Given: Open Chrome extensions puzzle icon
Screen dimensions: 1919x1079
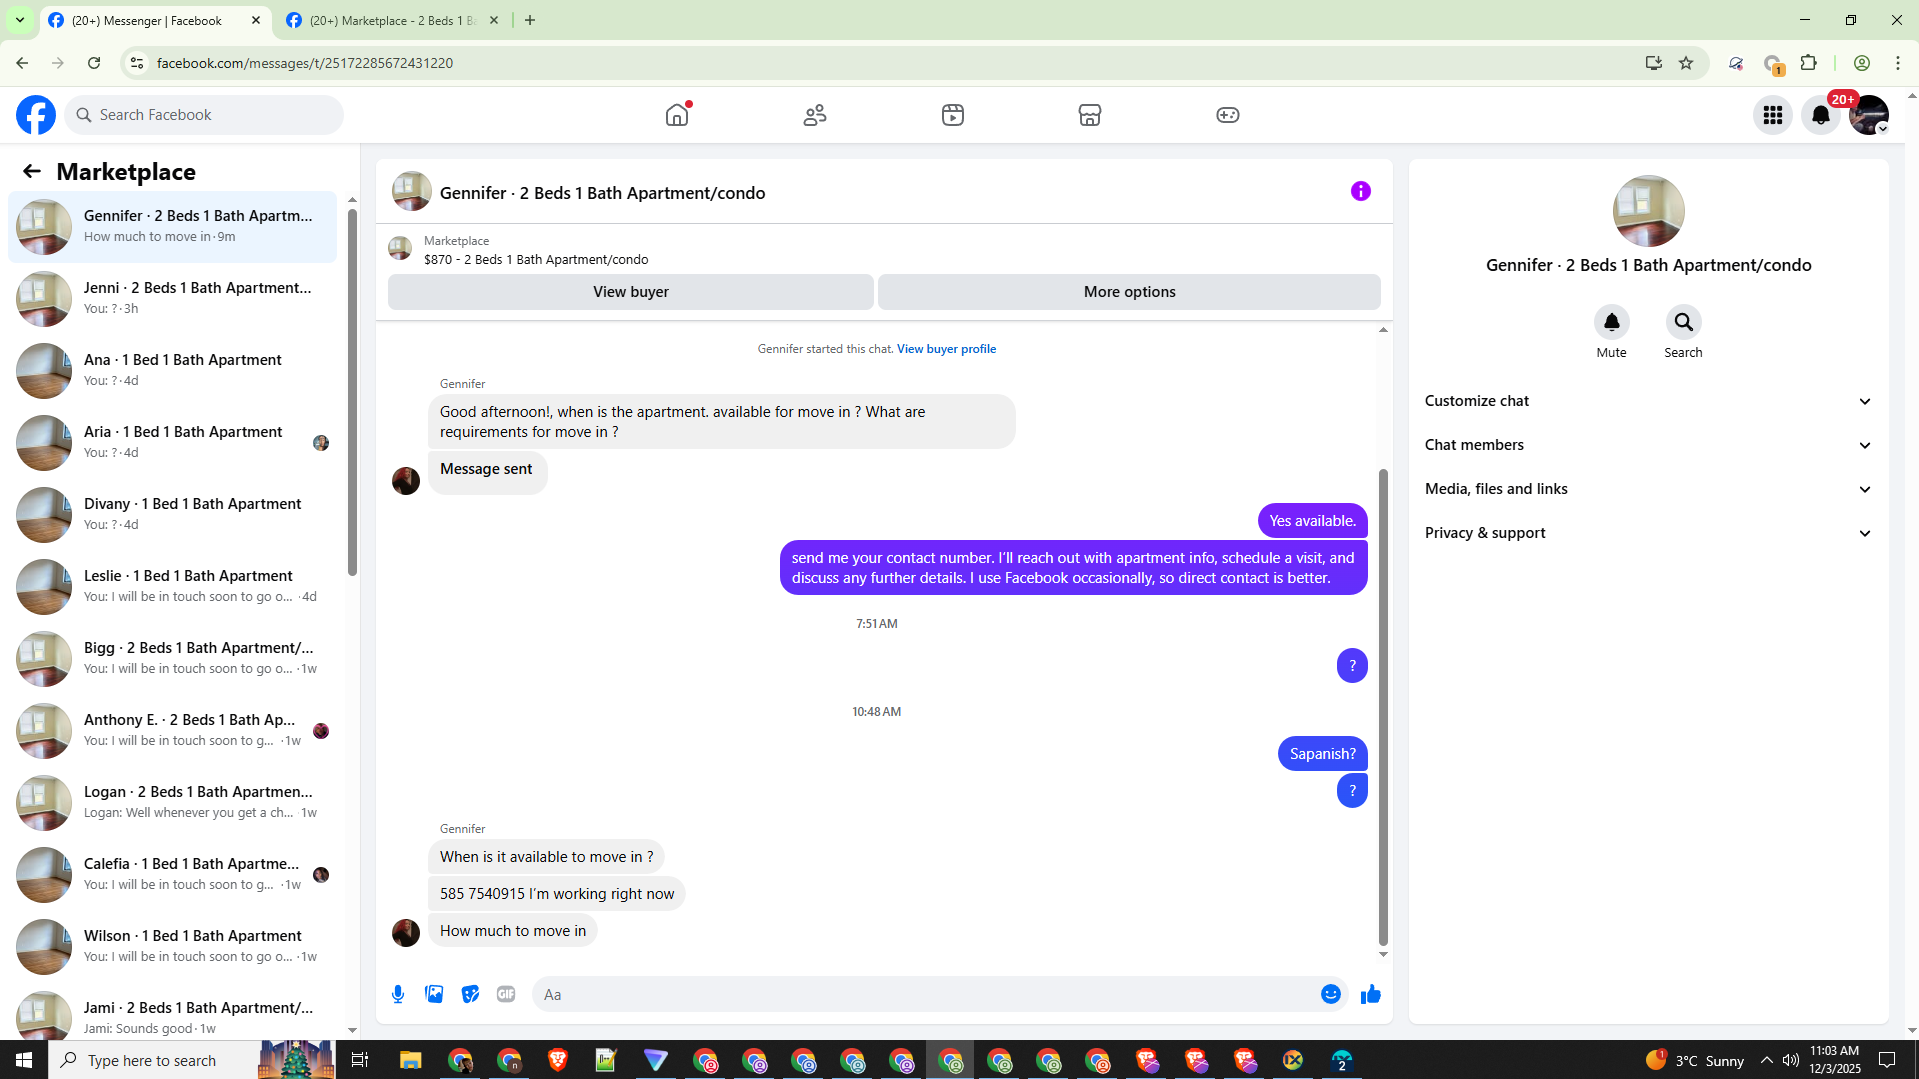Looking at the screenshot, I should point(1809,63).
